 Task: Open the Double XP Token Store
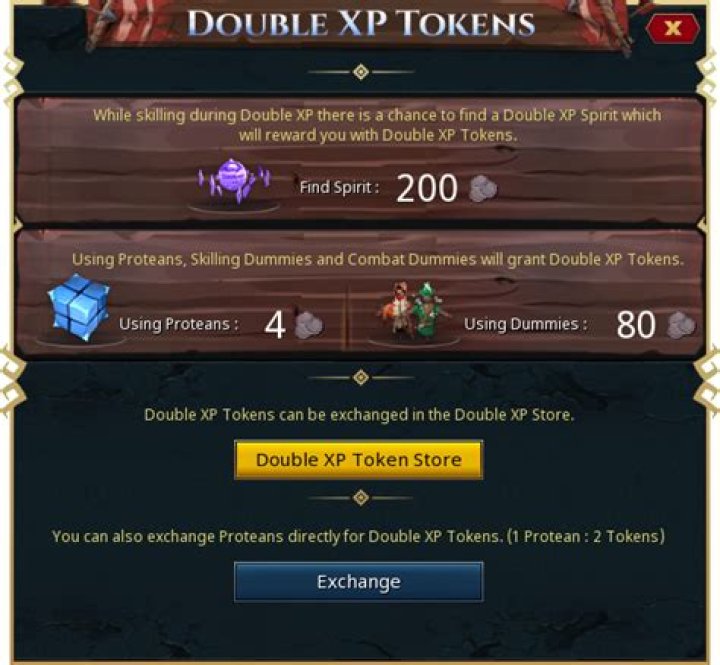(359, 460)
